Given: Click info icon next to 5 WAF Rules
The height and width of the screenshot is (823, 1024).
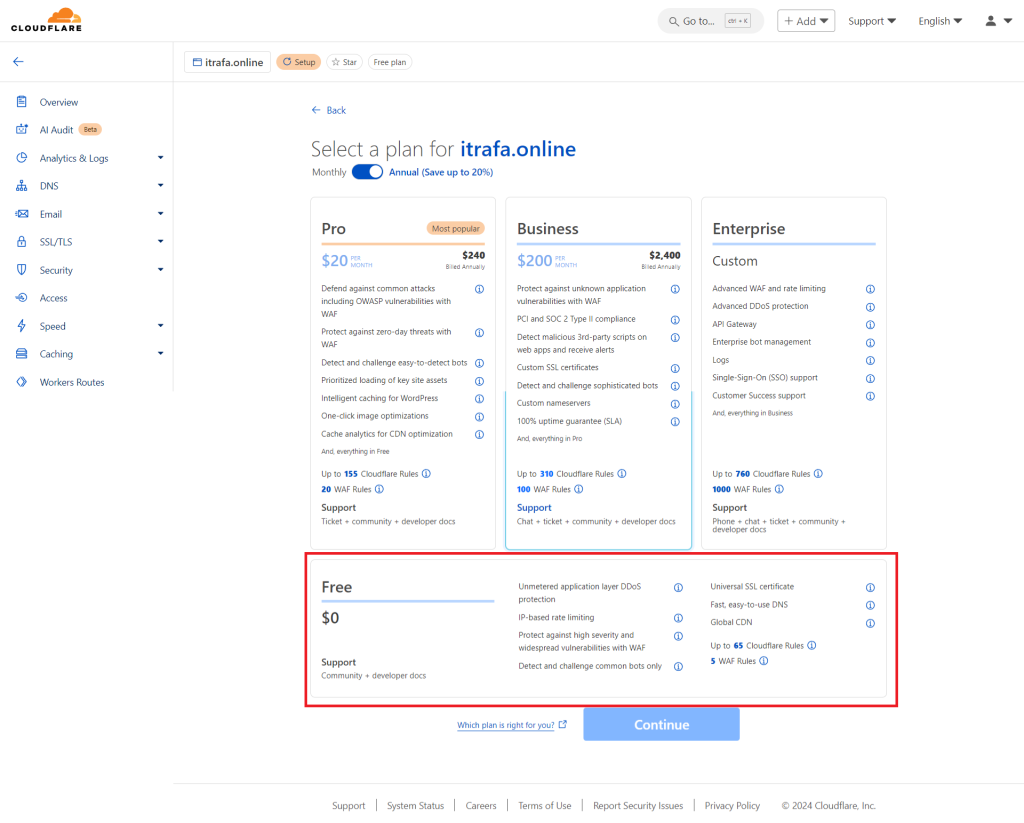Looking at the screenshot, I should pyautogui.click(x=764, y=661).
